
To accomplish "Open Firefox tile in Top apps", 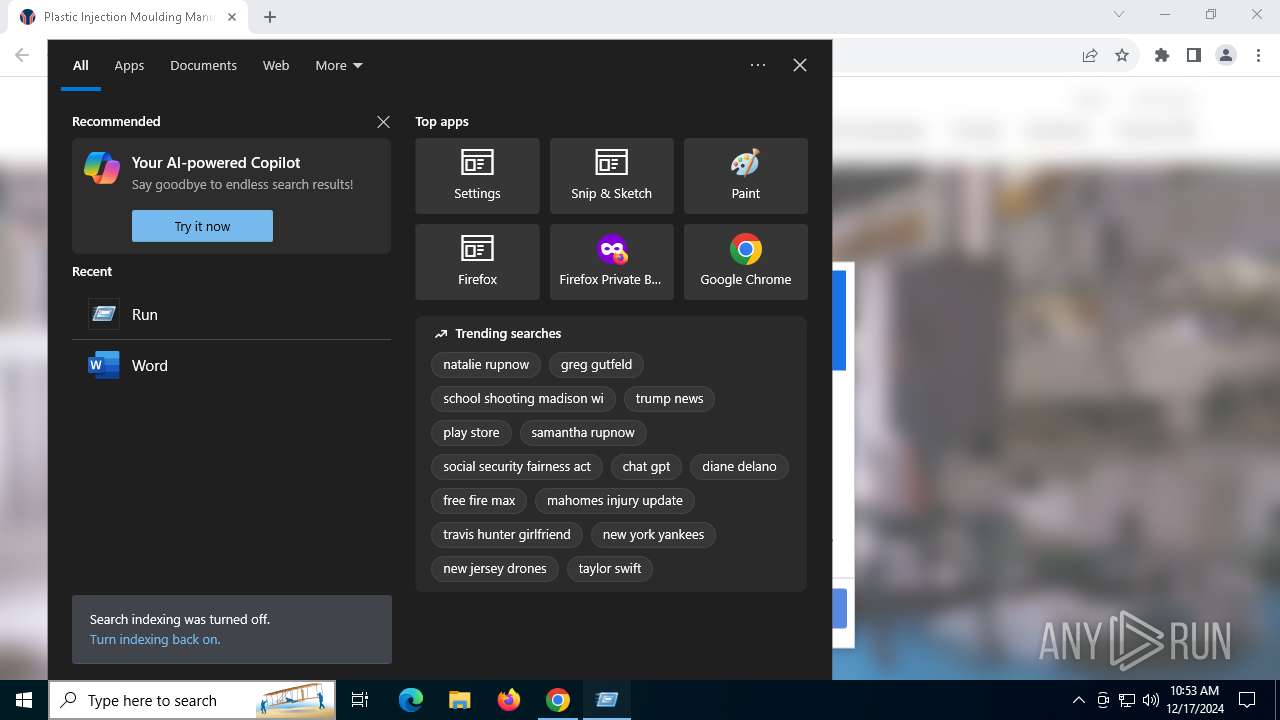I will [x=477, y=262].
